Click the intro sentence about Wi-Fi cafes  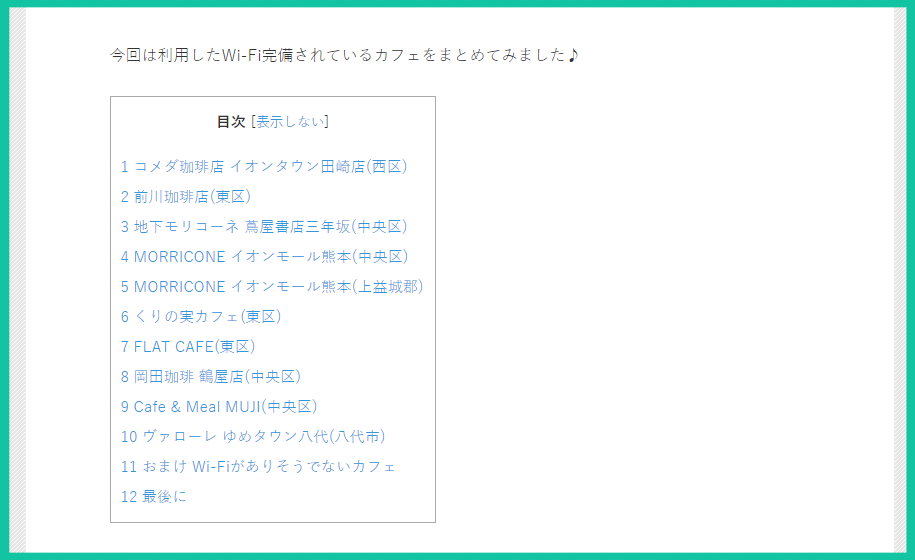[x=344, y=55]
